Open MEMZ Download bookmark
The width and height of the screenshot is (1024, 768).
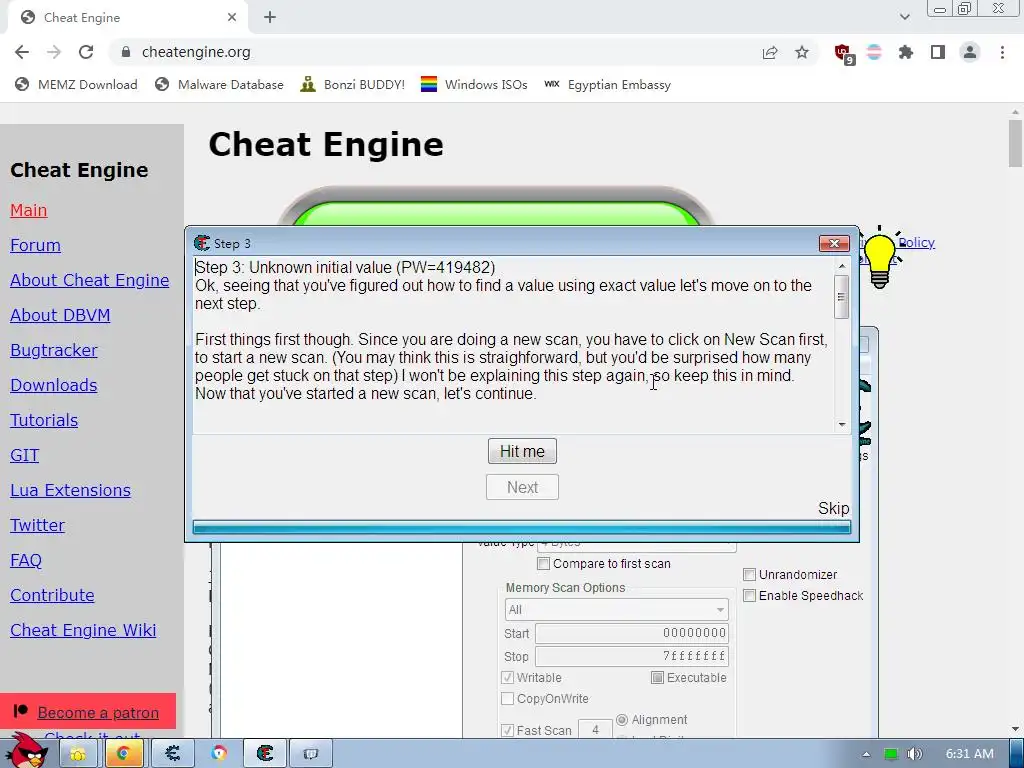(x=76, y=85)
